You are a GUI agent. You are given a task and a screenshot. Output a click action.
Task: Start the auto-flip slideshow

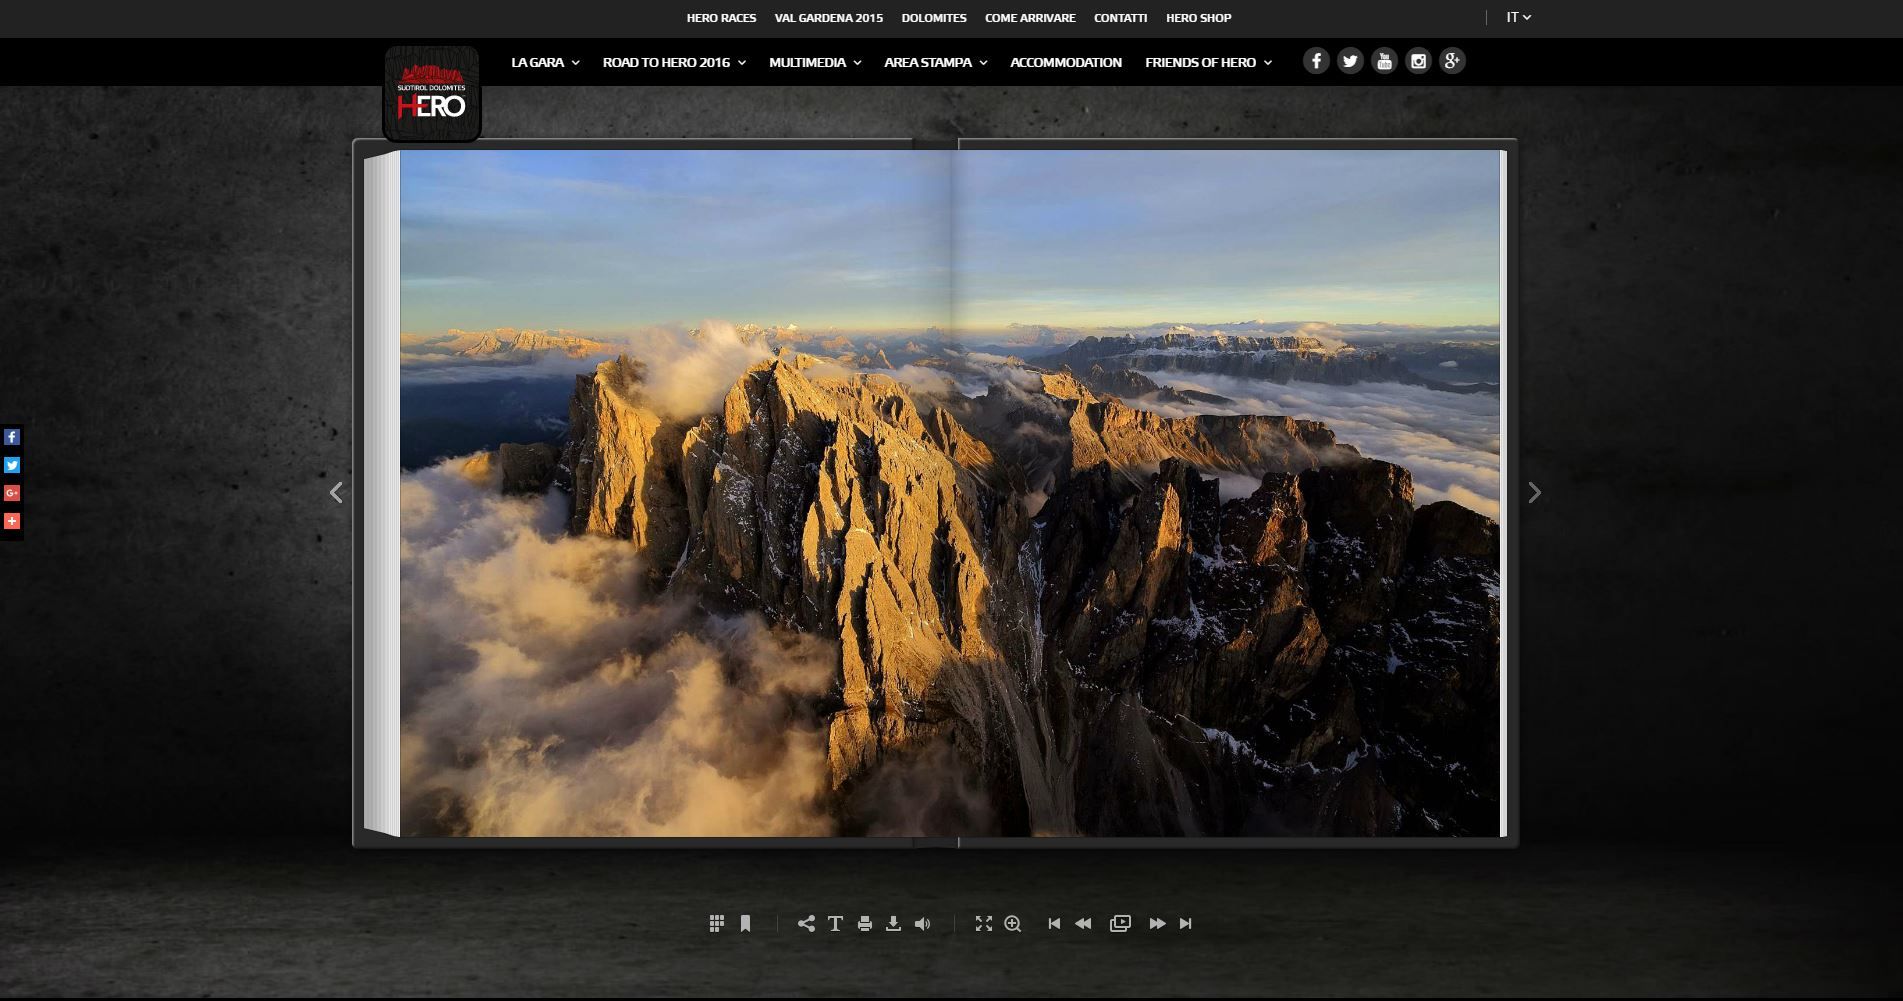1120,923
